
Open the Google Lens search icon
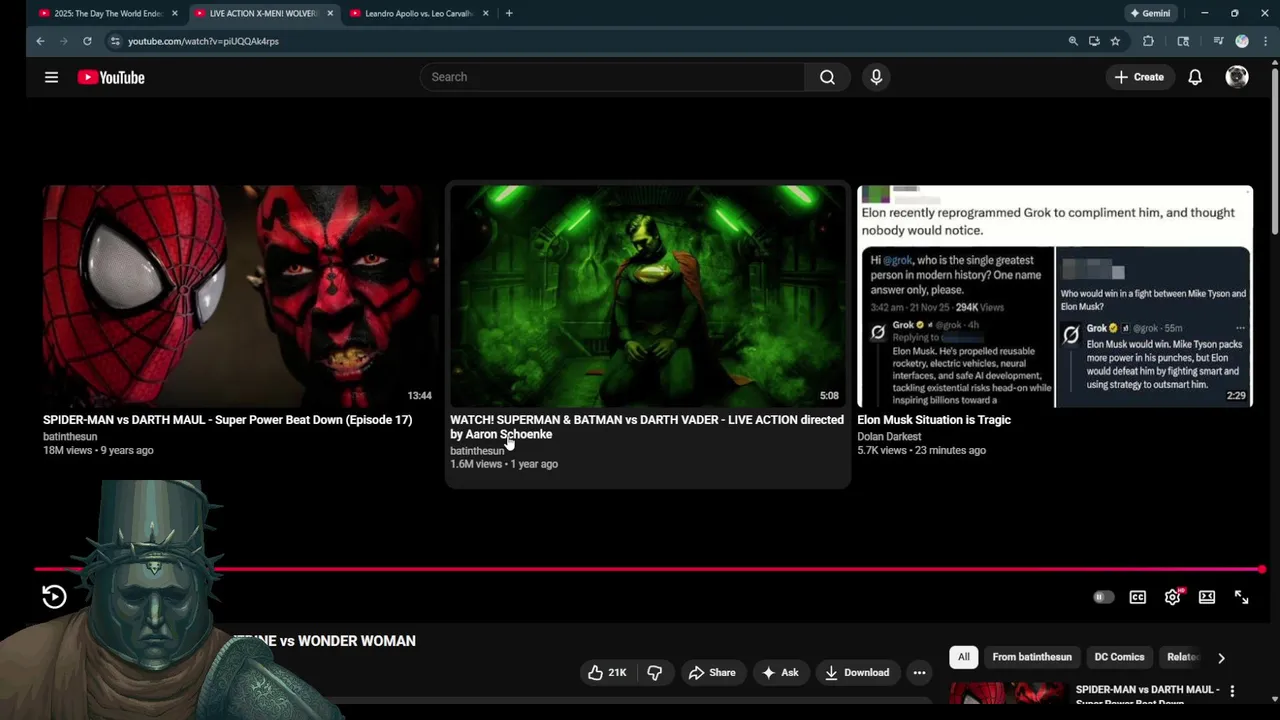[x=1183, y=41]
